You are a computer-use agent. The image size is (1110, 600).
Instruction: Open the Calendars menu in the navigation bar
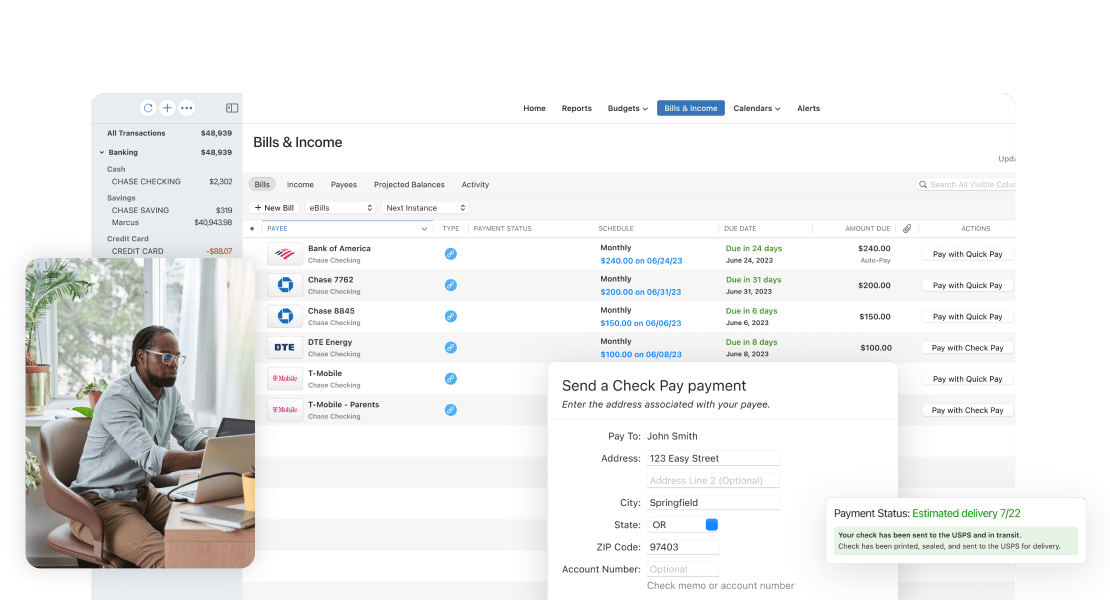point(754,108)
